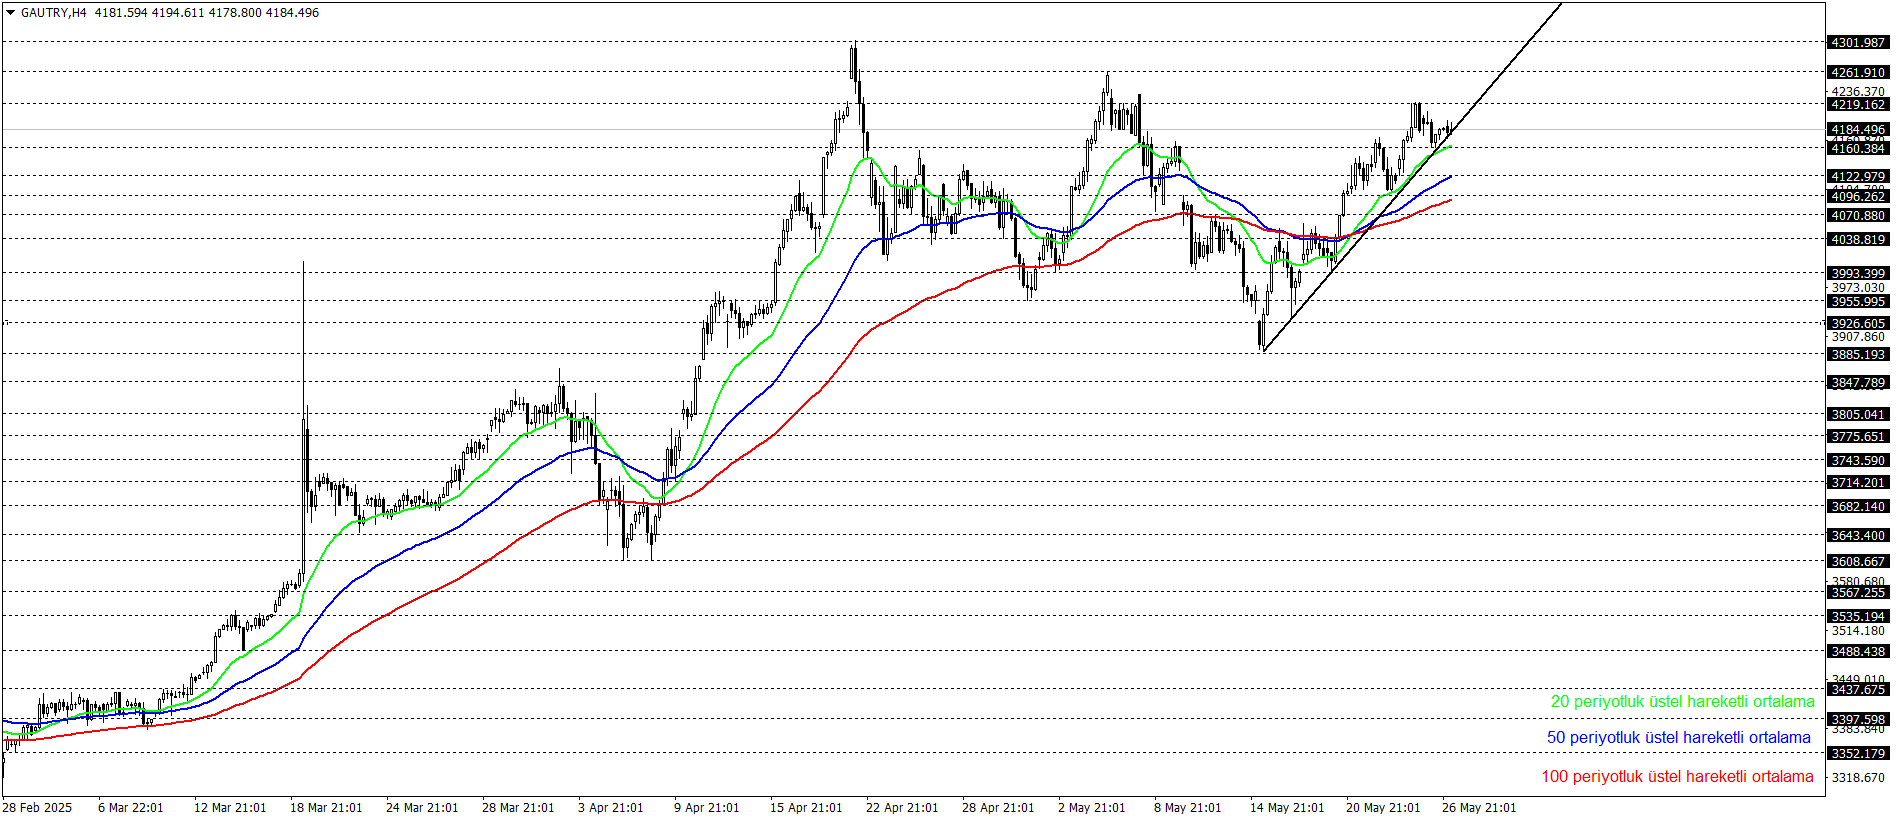
Task: Click the 4236.370 price scale value
Action: click(1858, 92)
